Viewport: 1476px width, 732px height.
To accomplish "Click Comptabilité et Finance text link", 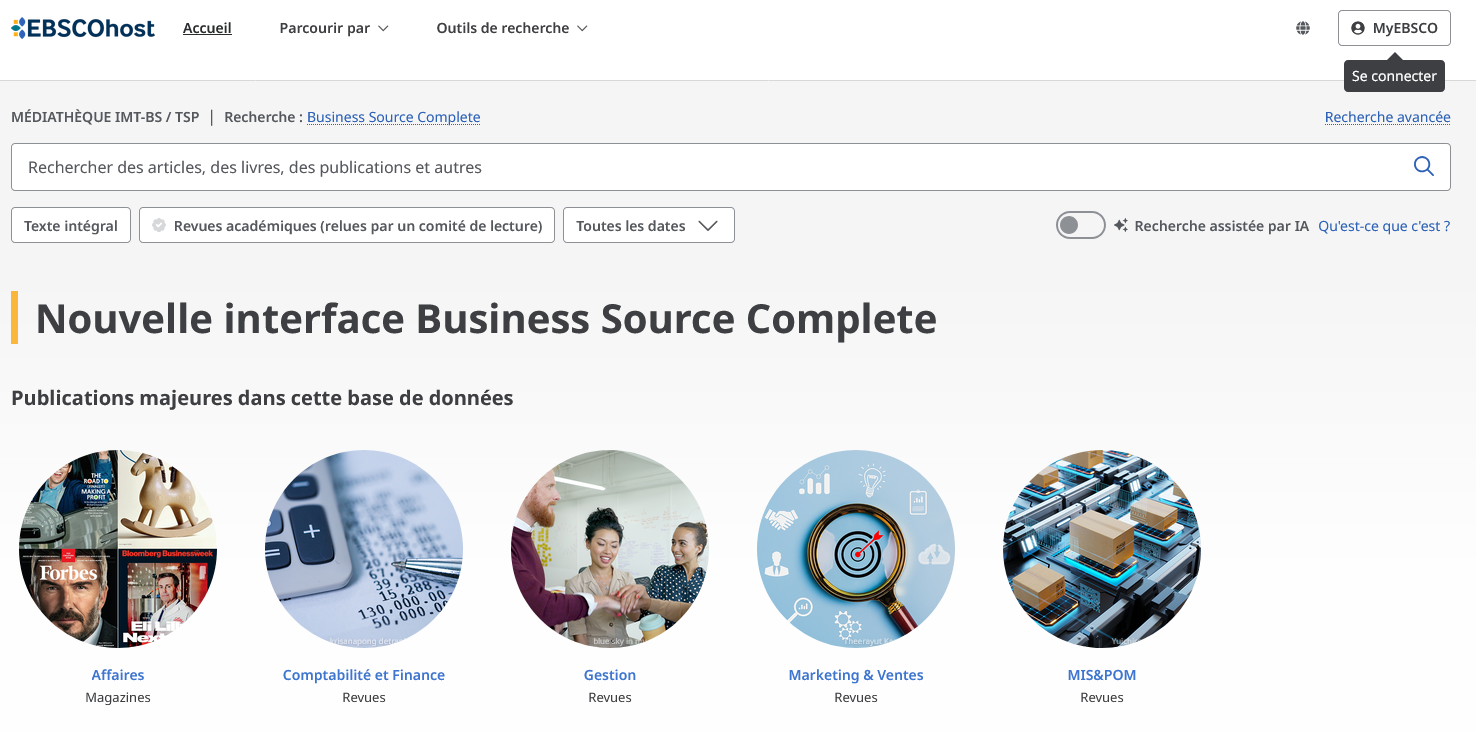I will click(x=364, y=675).
